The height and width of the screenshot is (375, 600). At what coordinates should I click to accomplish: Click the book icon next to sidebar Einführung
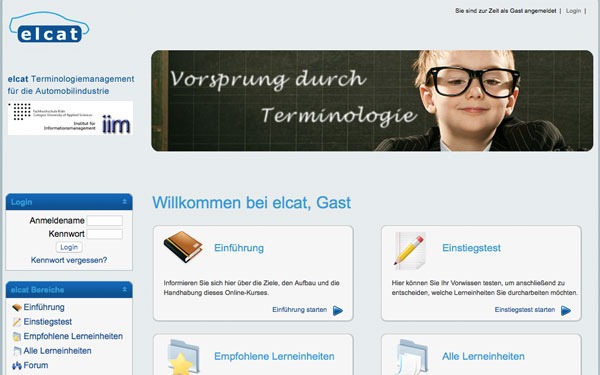(x=16, y=307)
